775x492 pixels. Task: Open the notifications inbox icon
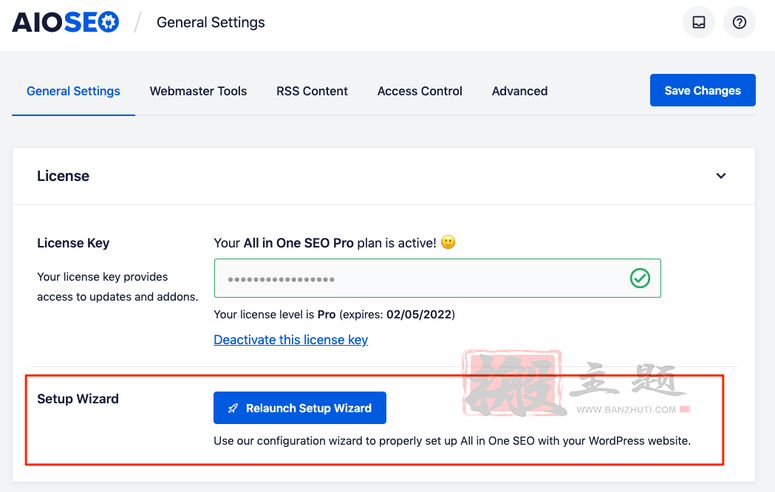(698, 22)
